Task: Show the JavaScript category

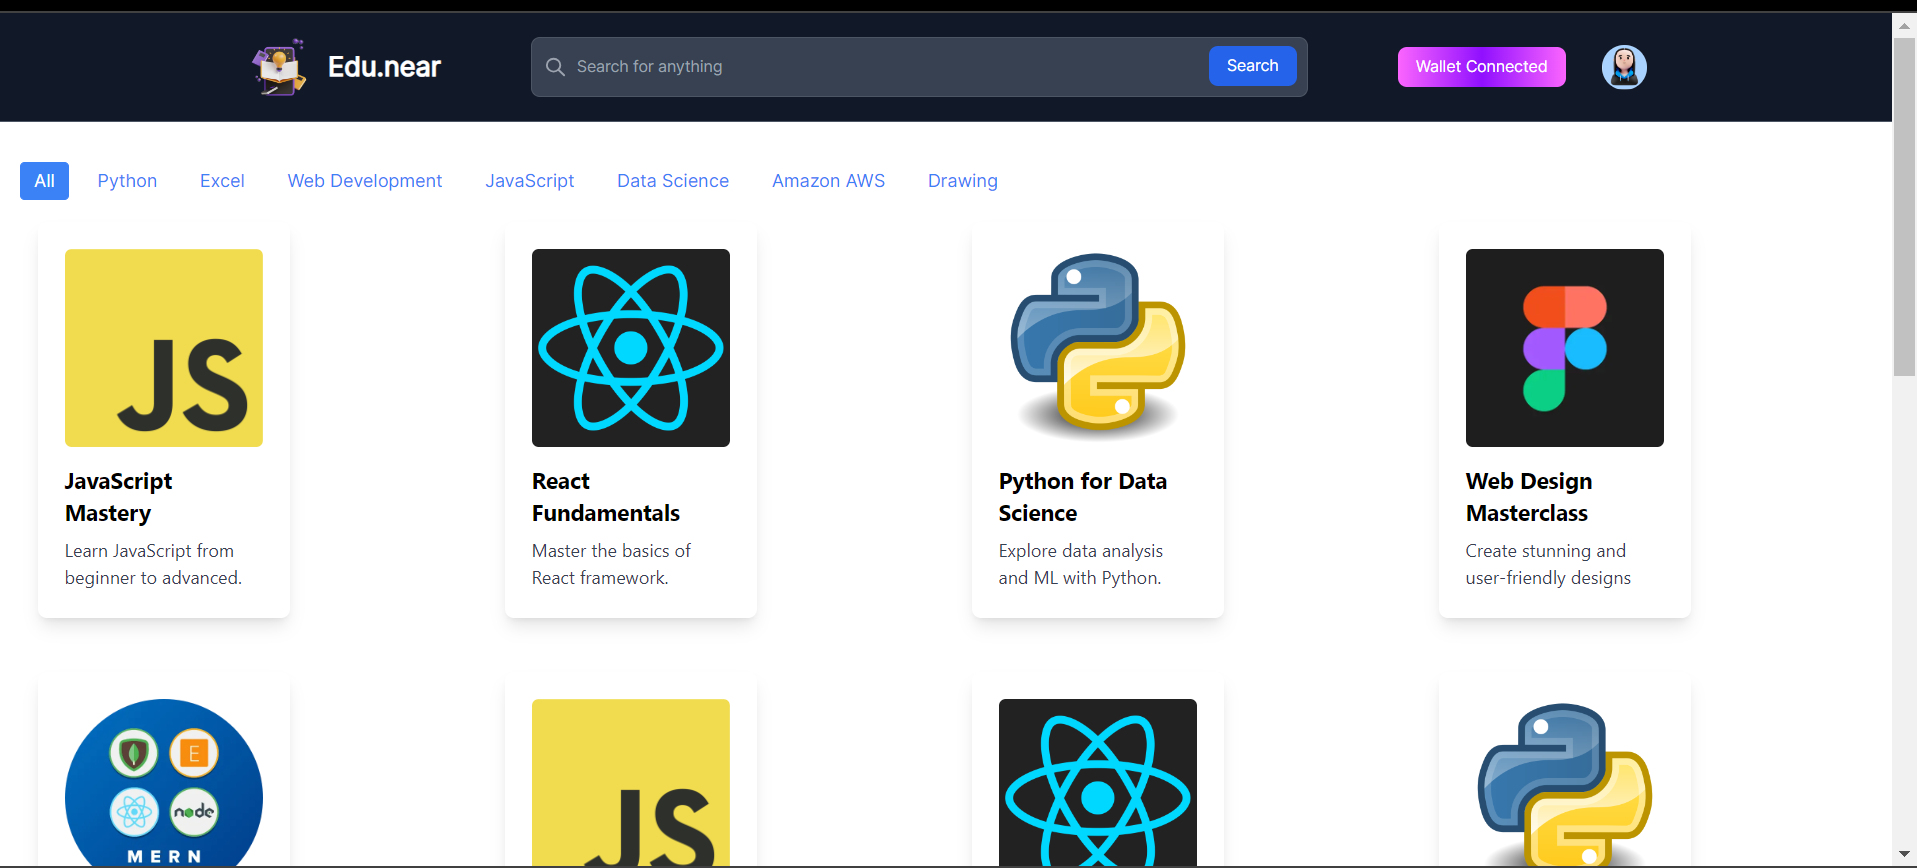Action: click(x=530, y=181)
